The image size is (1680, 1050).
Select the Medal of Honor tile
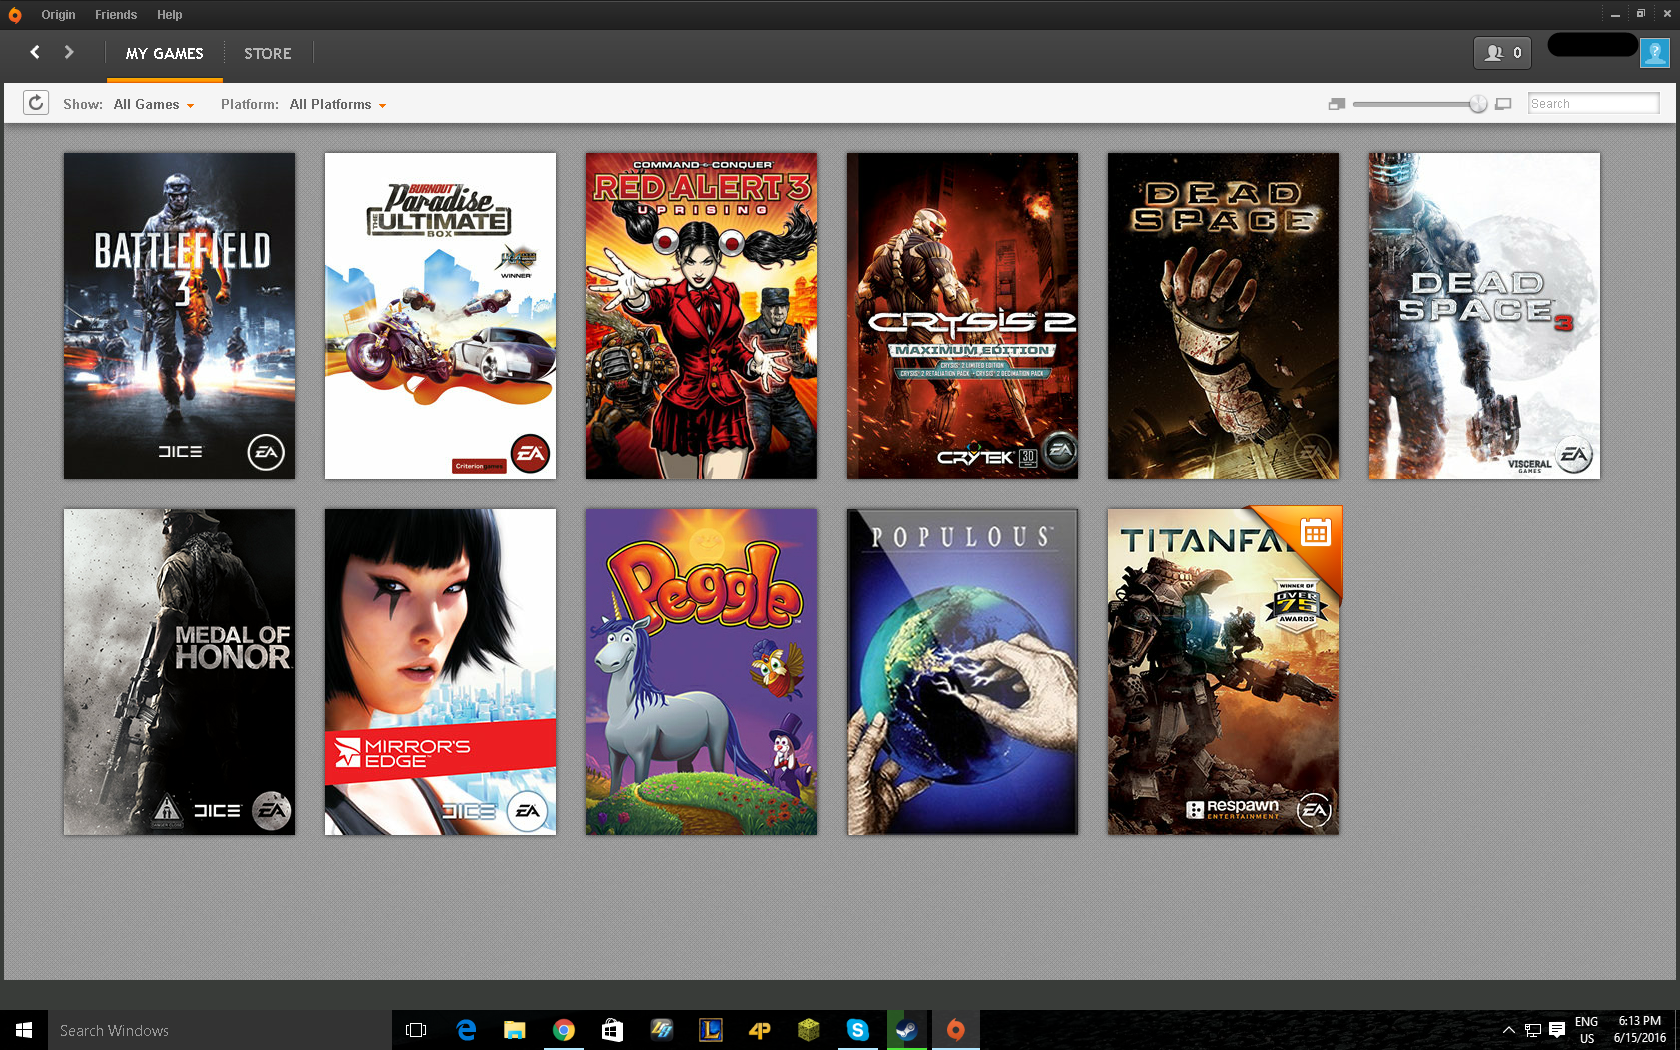pos(180,672)
